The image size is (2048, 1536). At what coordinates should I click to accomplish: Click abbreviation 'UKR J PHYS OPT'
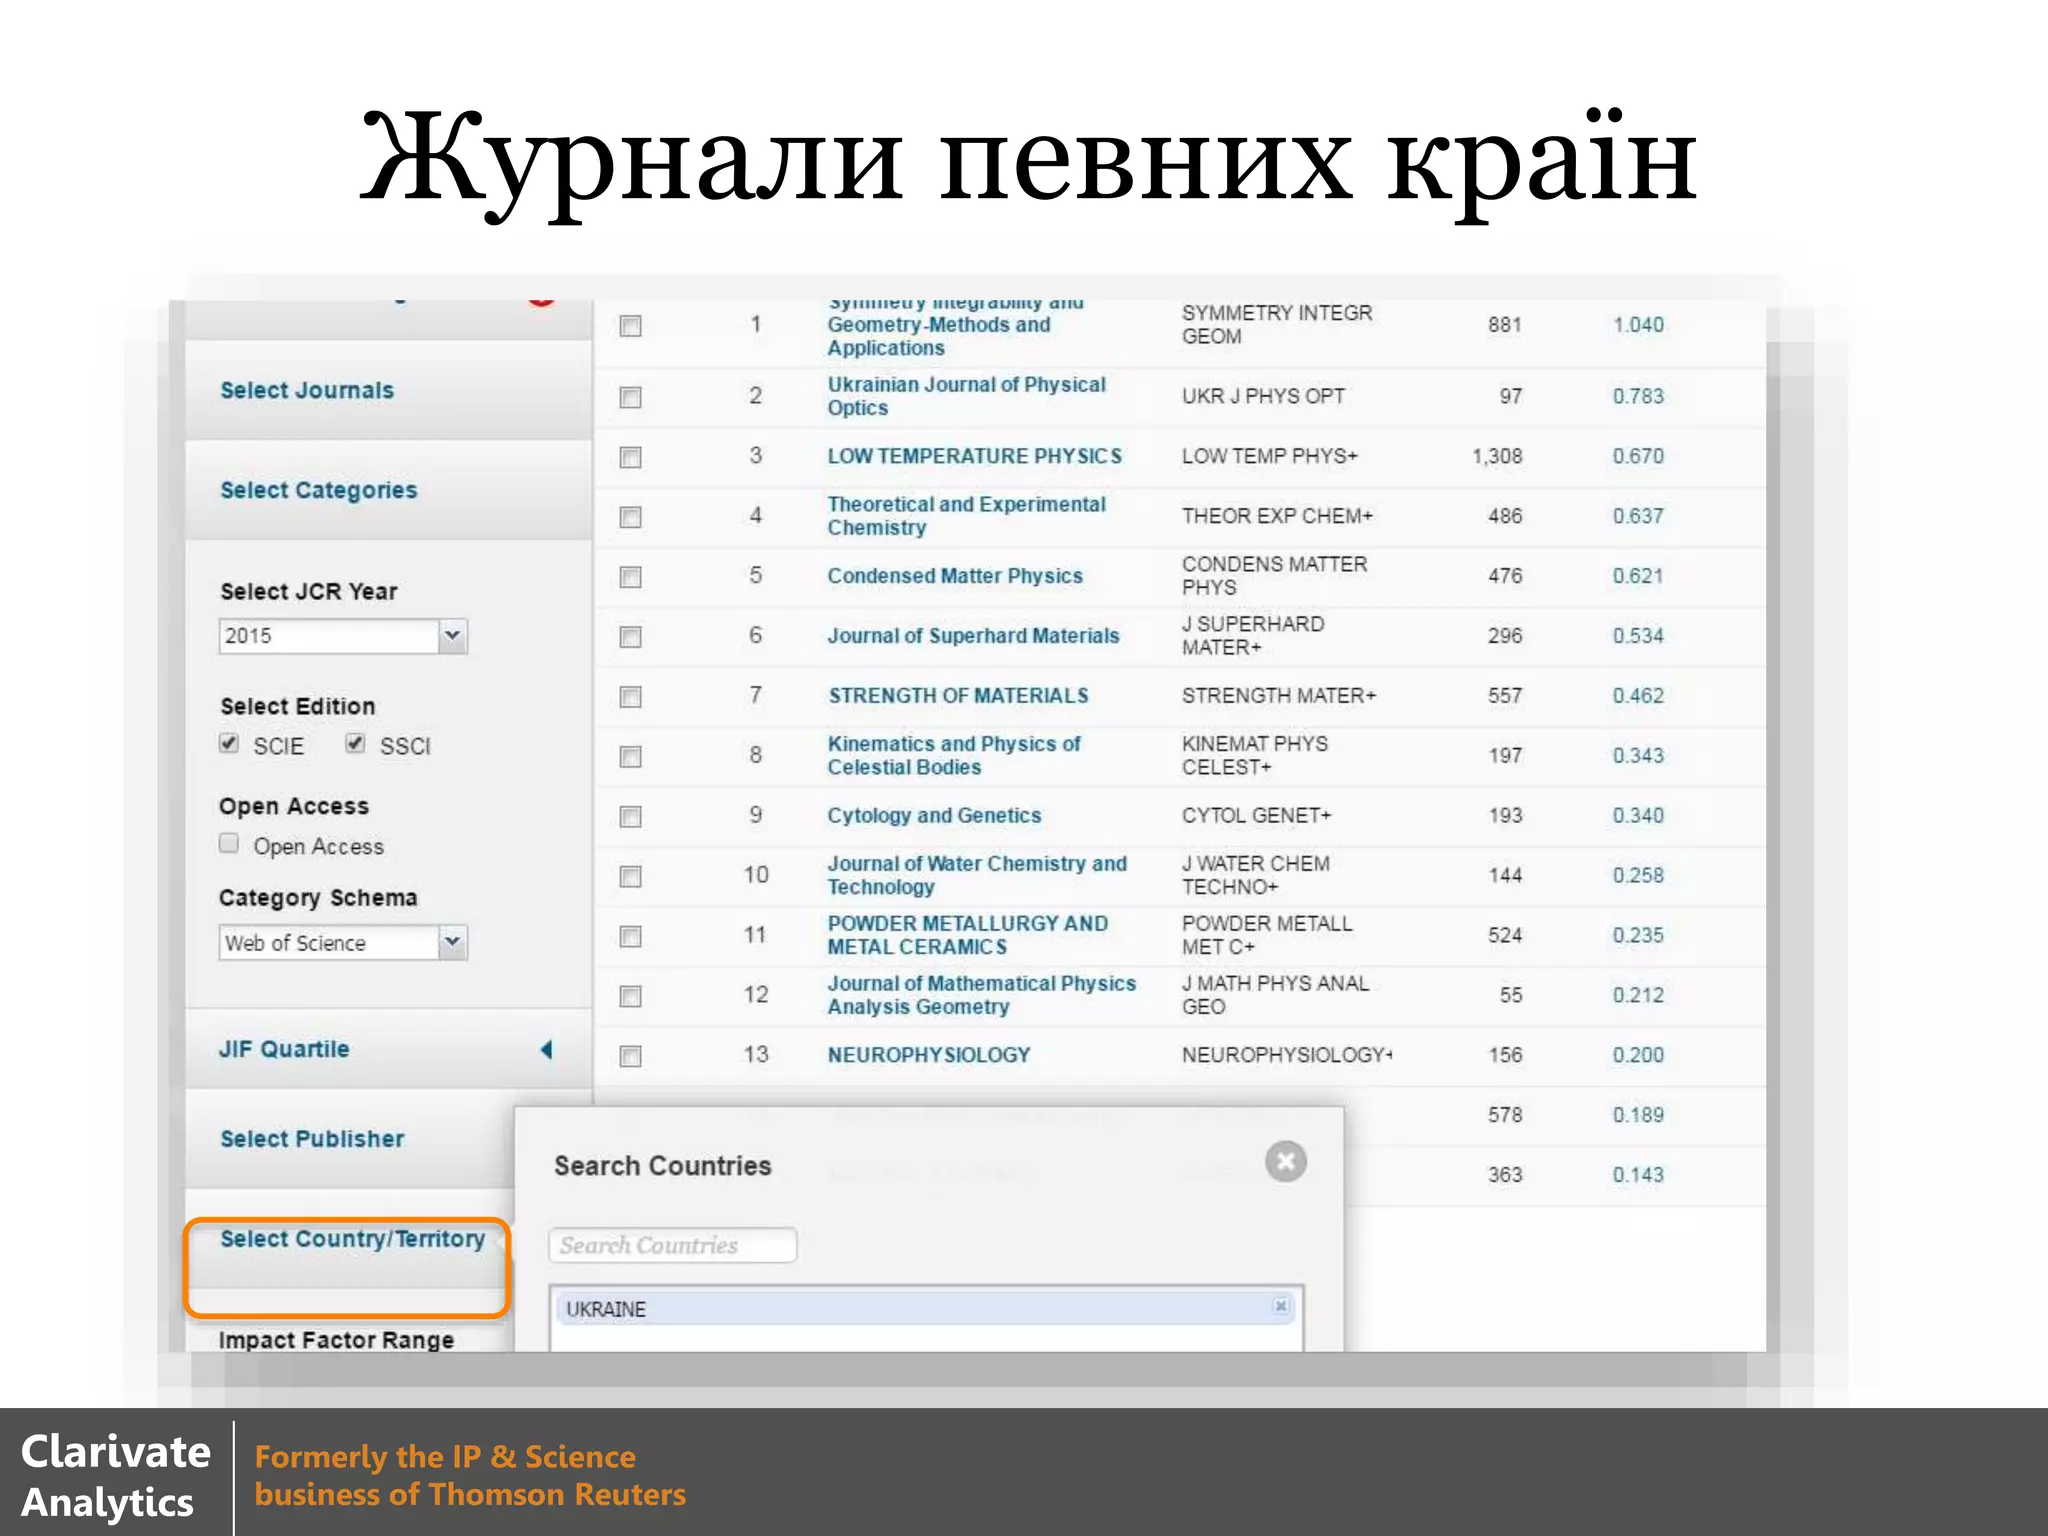[x=1263, y=396]
